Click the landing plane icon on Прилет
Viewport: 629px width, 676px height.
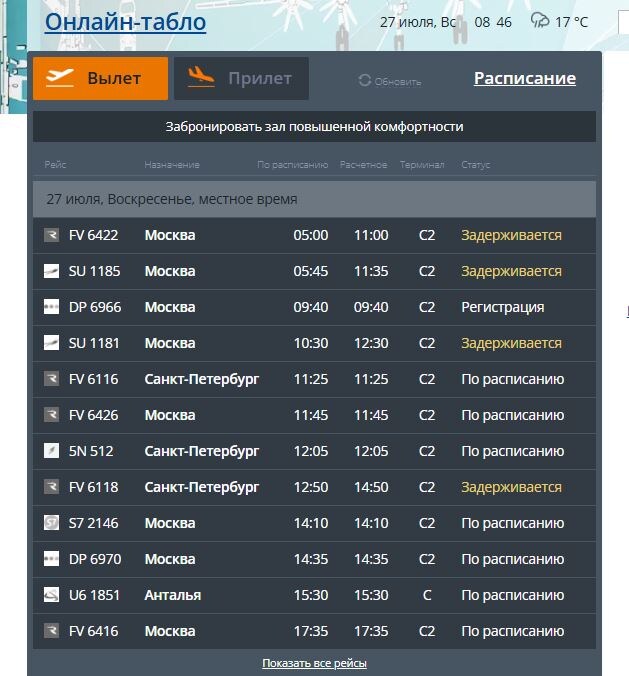pos(201,77)
